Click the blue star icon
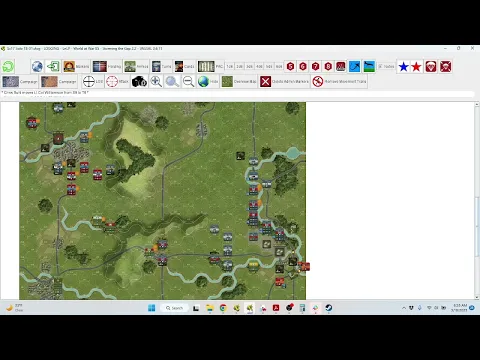 pos(404,67)
